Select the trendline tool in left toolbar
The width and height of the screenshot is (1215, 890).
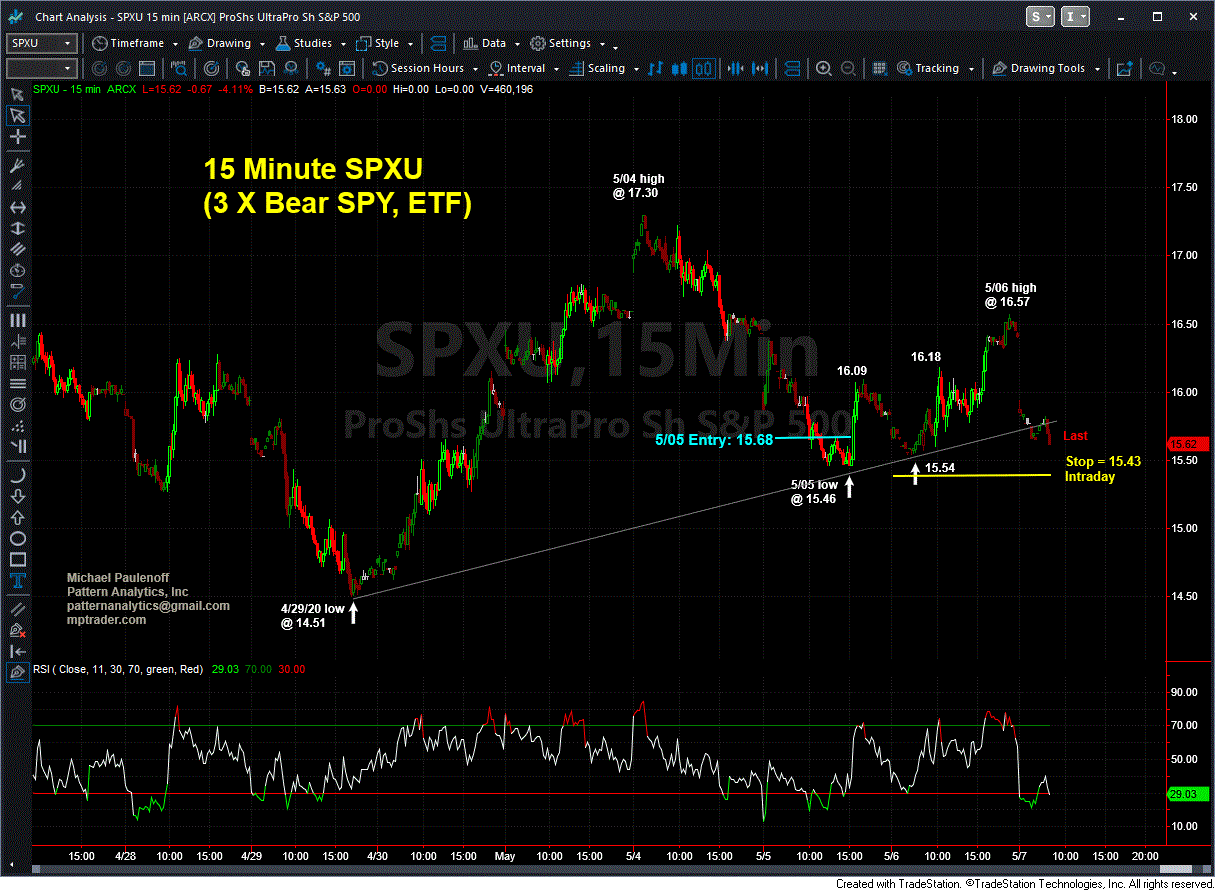(16, 608)
